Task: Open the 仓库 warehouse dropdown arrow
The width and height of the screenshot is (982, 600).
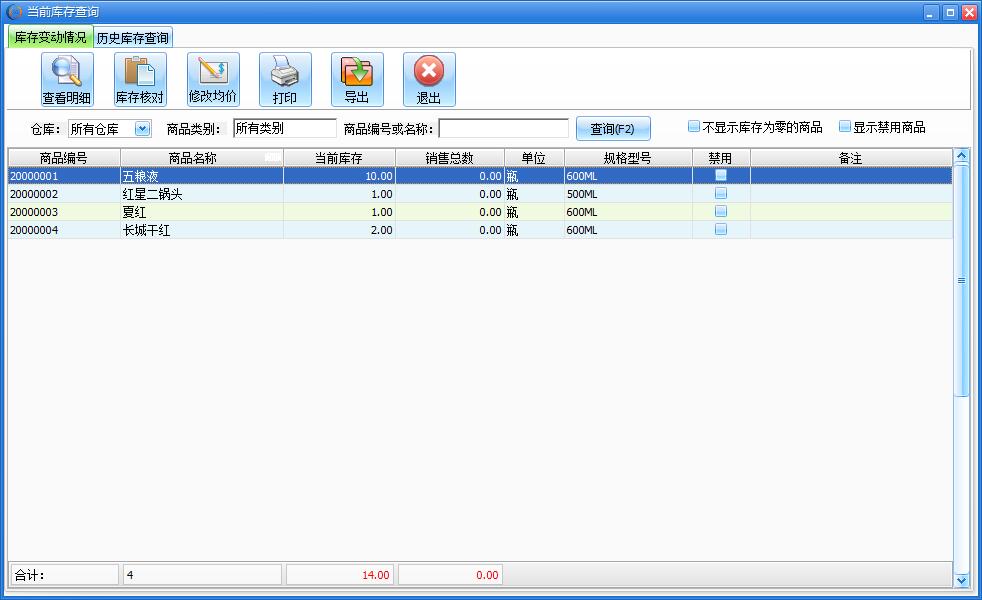Action: click(x=142, y=129)
